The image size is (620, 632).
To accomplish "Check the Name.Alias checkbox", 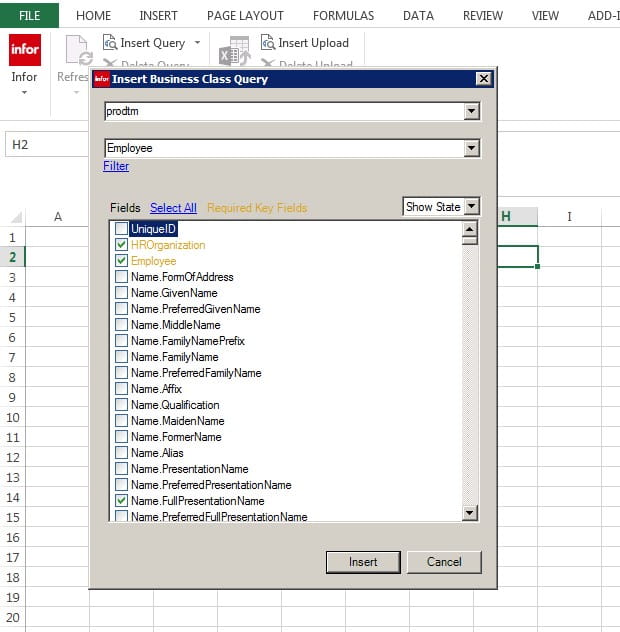I will coord(121,453).
